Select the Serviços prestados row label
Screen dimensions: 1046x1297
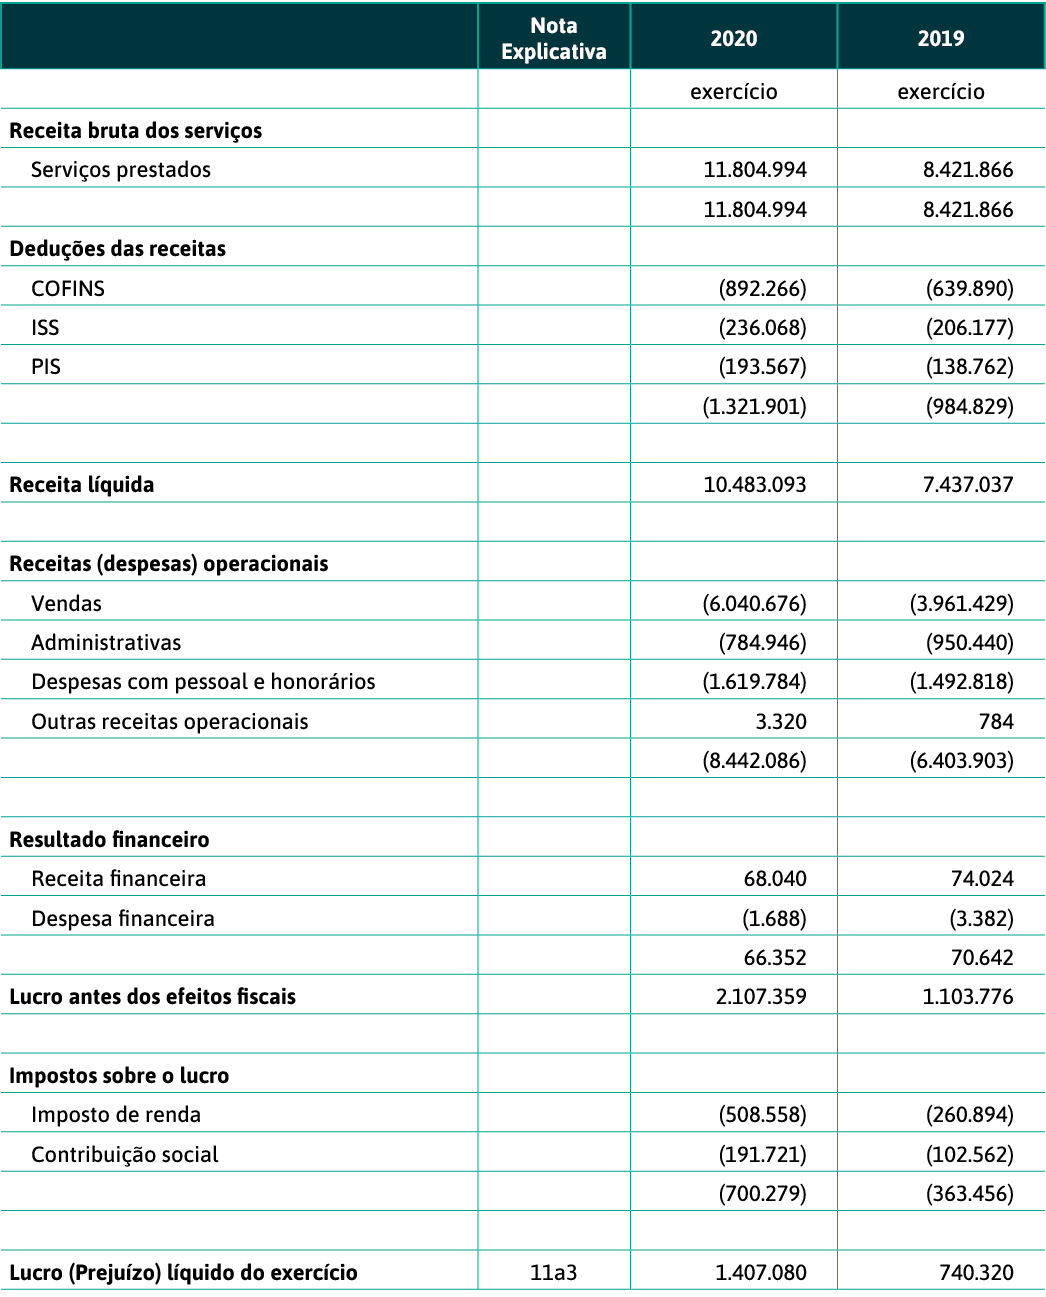(121, 170)
